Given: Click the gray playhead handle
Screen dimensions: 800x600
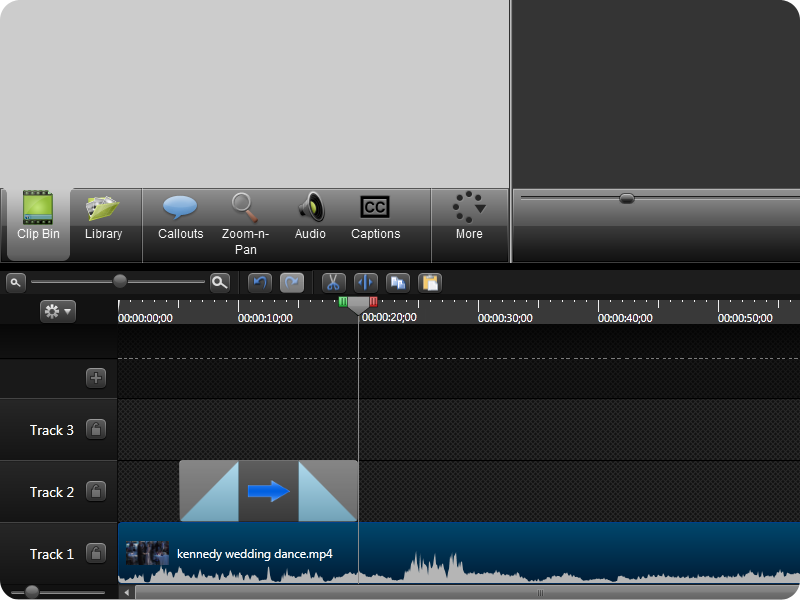Looking at the screenshot, I should coord(358,306).
